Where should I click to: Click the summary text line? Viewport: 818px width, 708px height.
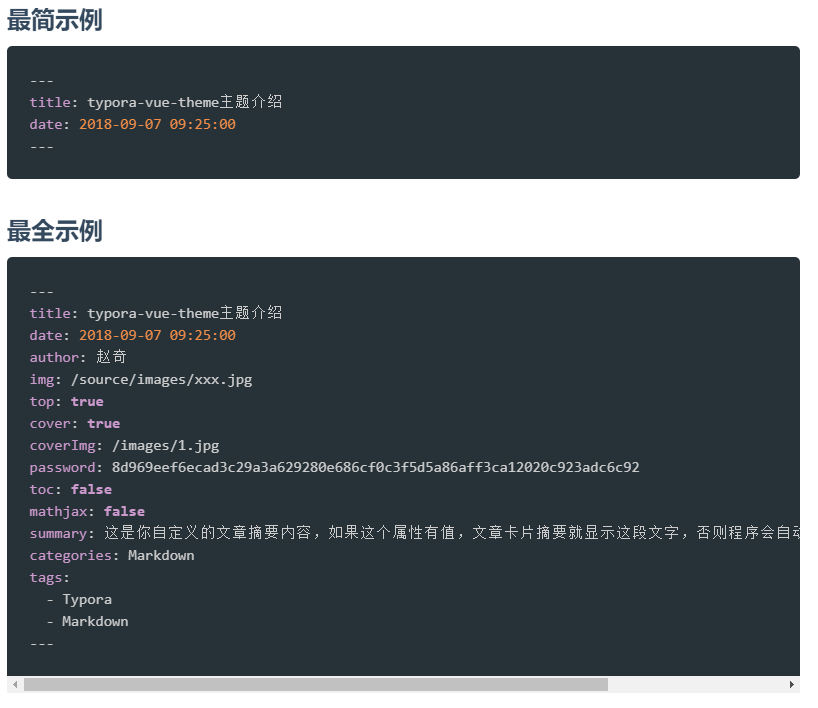[x=414, y=533]
